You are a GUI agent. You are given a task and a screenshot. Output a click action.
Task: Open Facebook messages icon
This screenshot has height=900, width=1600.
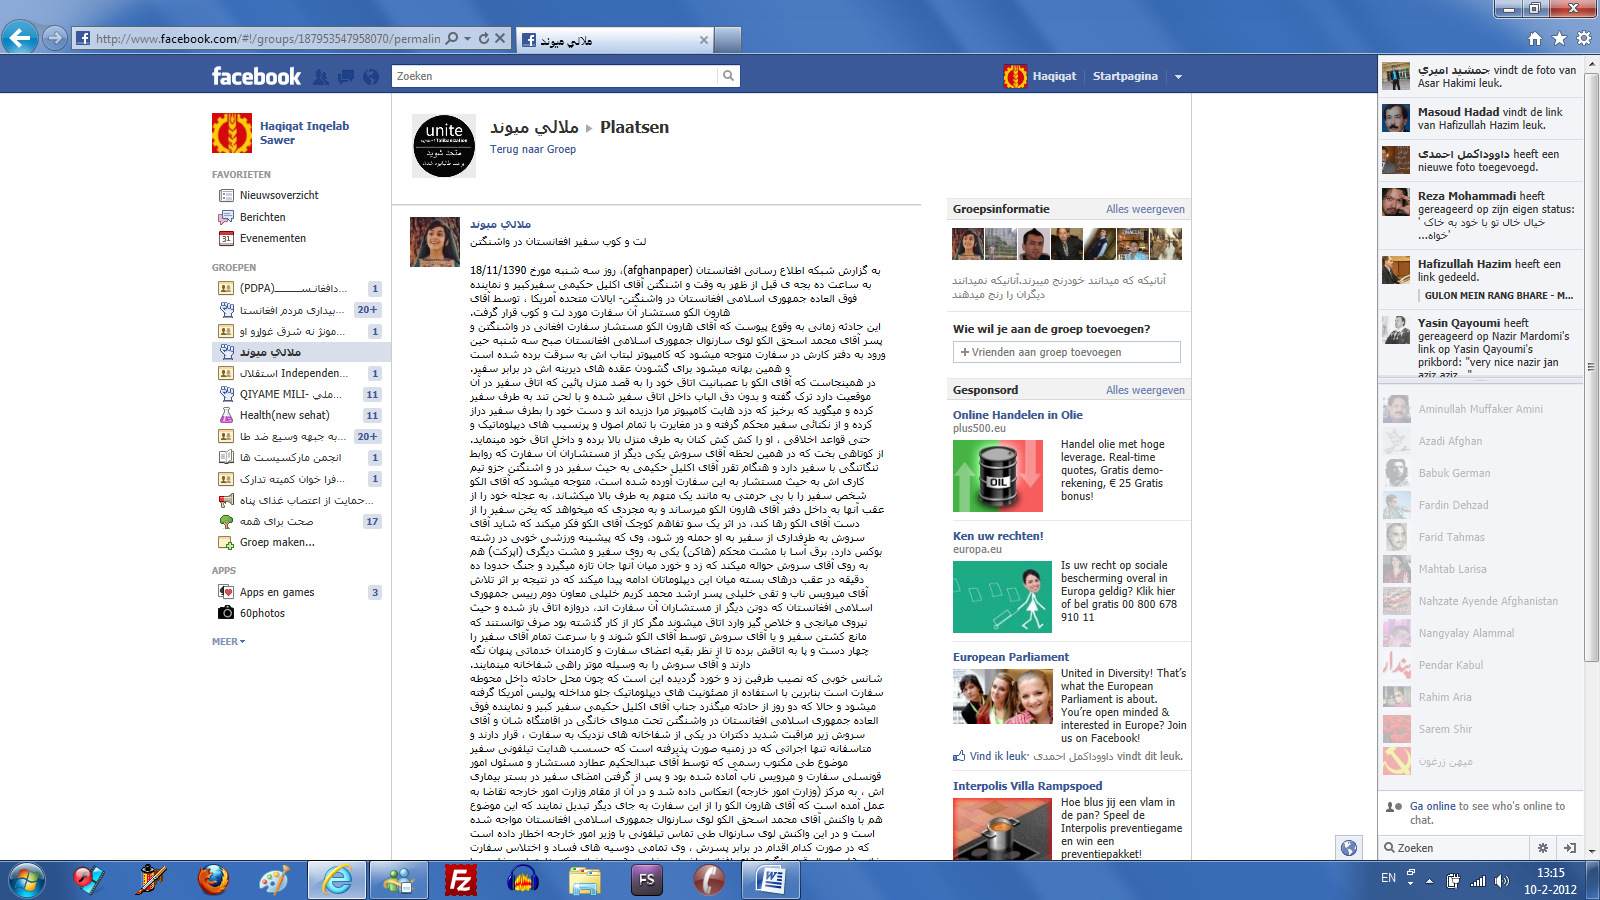346,76
